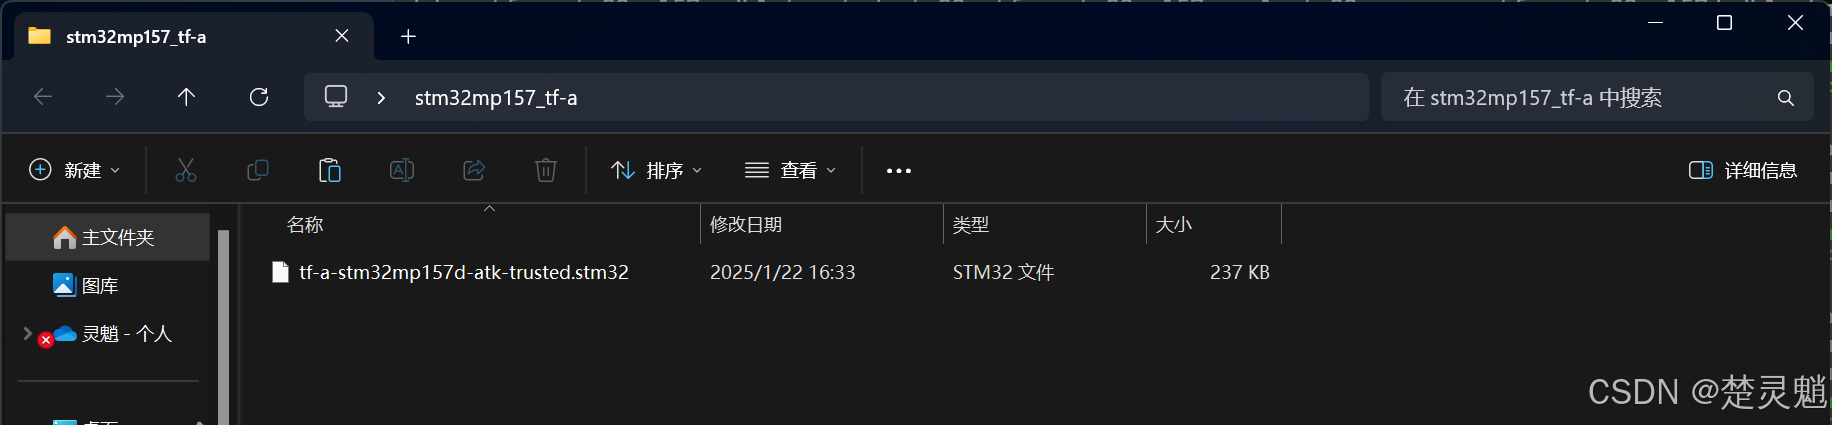Go up one folder level

(186, 97)
